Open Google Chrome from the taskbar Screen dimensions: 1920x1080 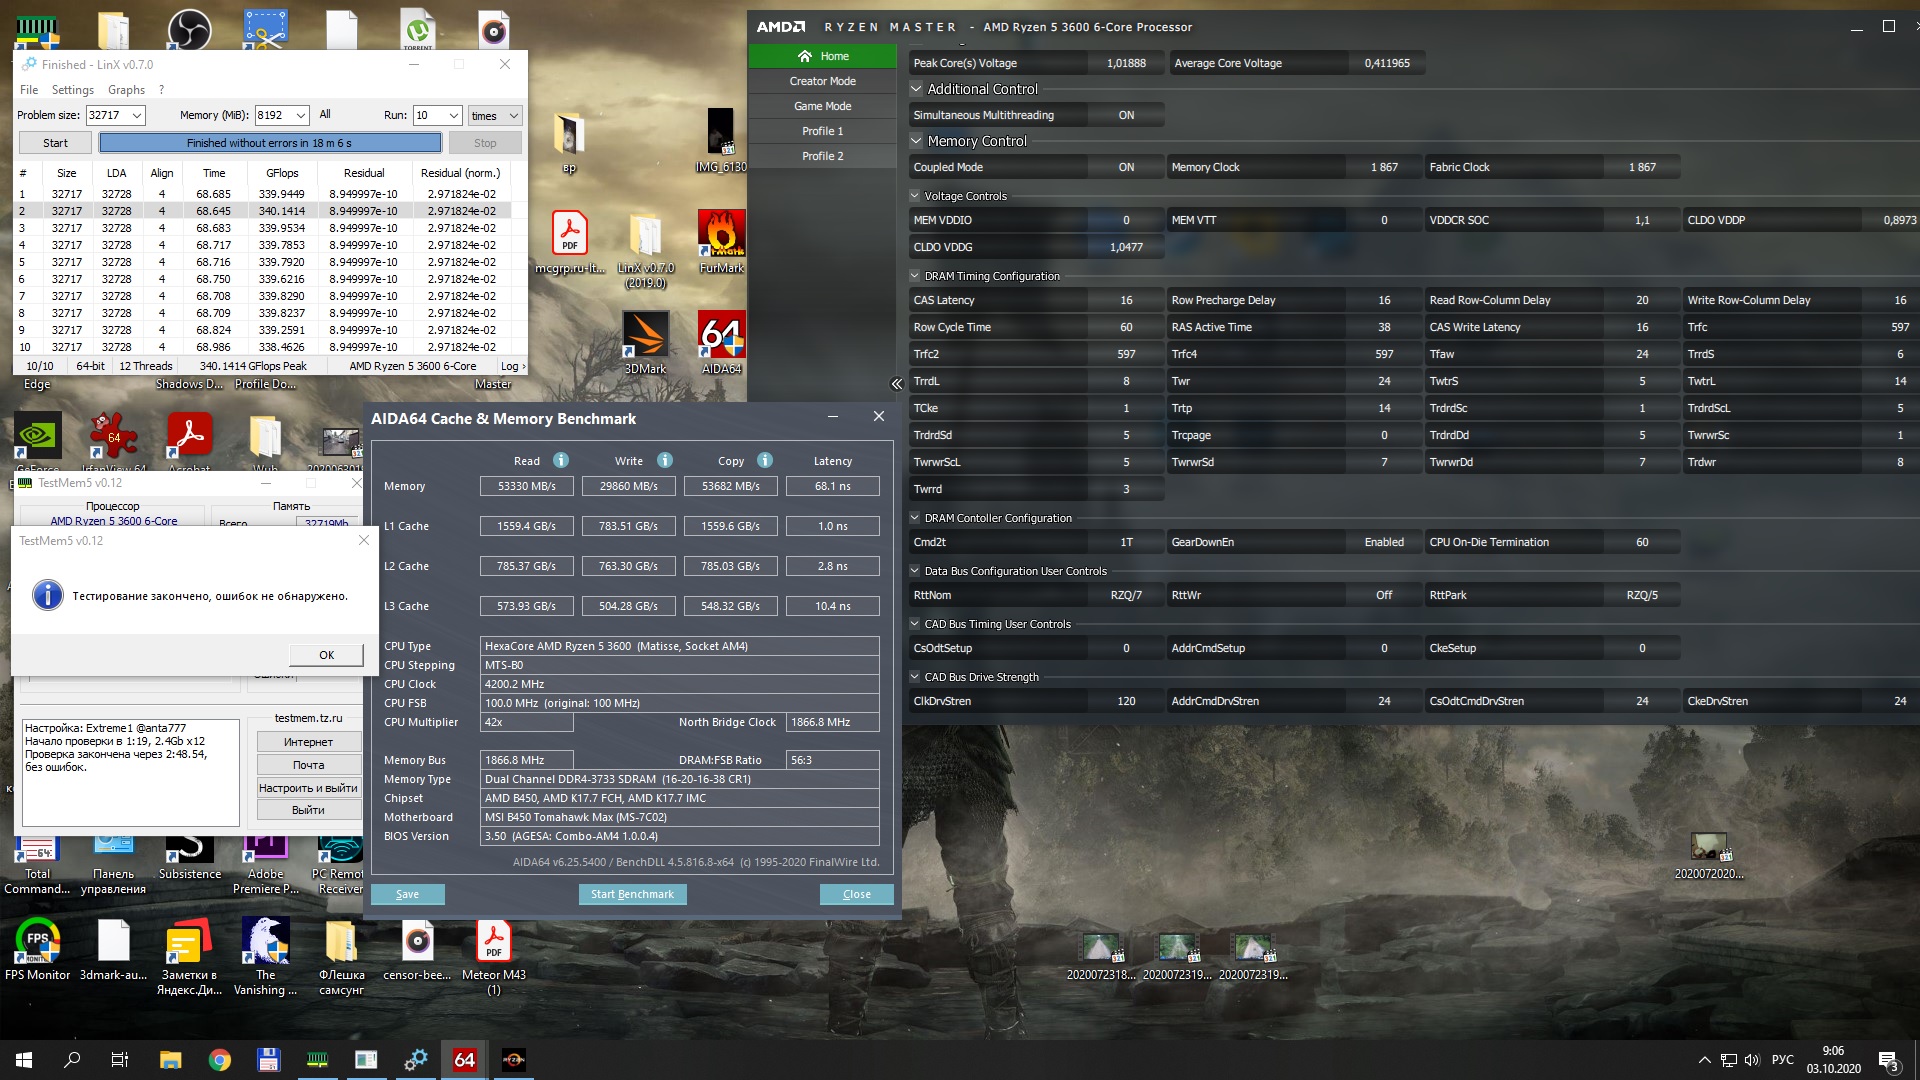(x=219, y=1060)
